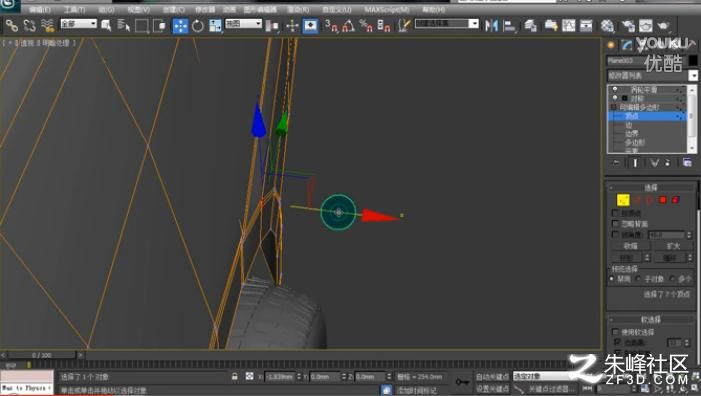701x396 pixels.
Task: Click the Mirror tool icon
Action: (491, 25)
